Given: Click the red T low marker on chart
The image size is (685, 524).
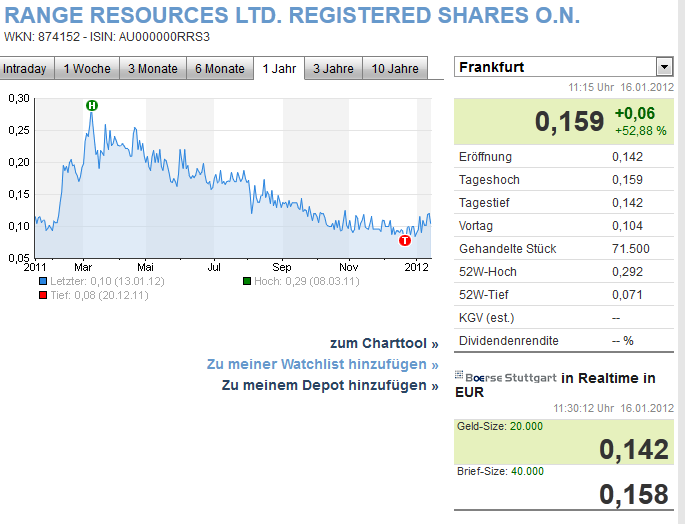Looking at the screenshot, I should 405,240.
